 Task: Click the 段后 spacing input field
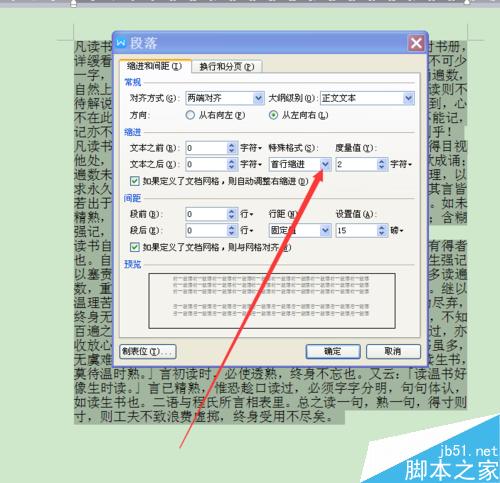click(x=206, y=230)
